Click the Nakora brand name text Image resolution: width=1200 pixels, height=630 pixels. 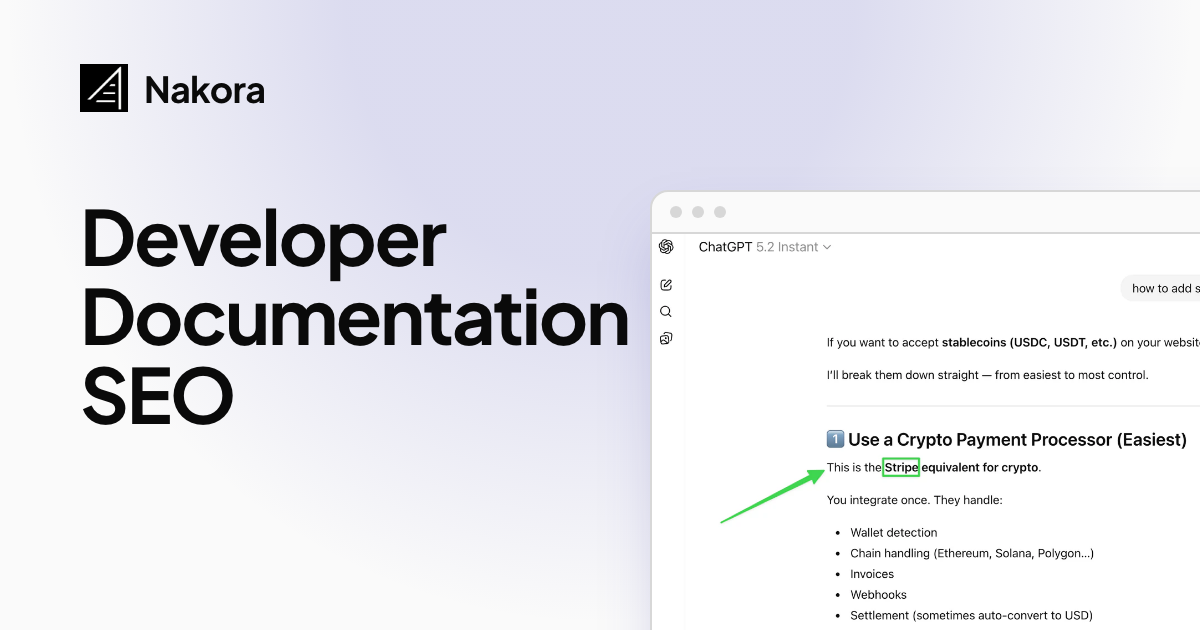point(204,90)
